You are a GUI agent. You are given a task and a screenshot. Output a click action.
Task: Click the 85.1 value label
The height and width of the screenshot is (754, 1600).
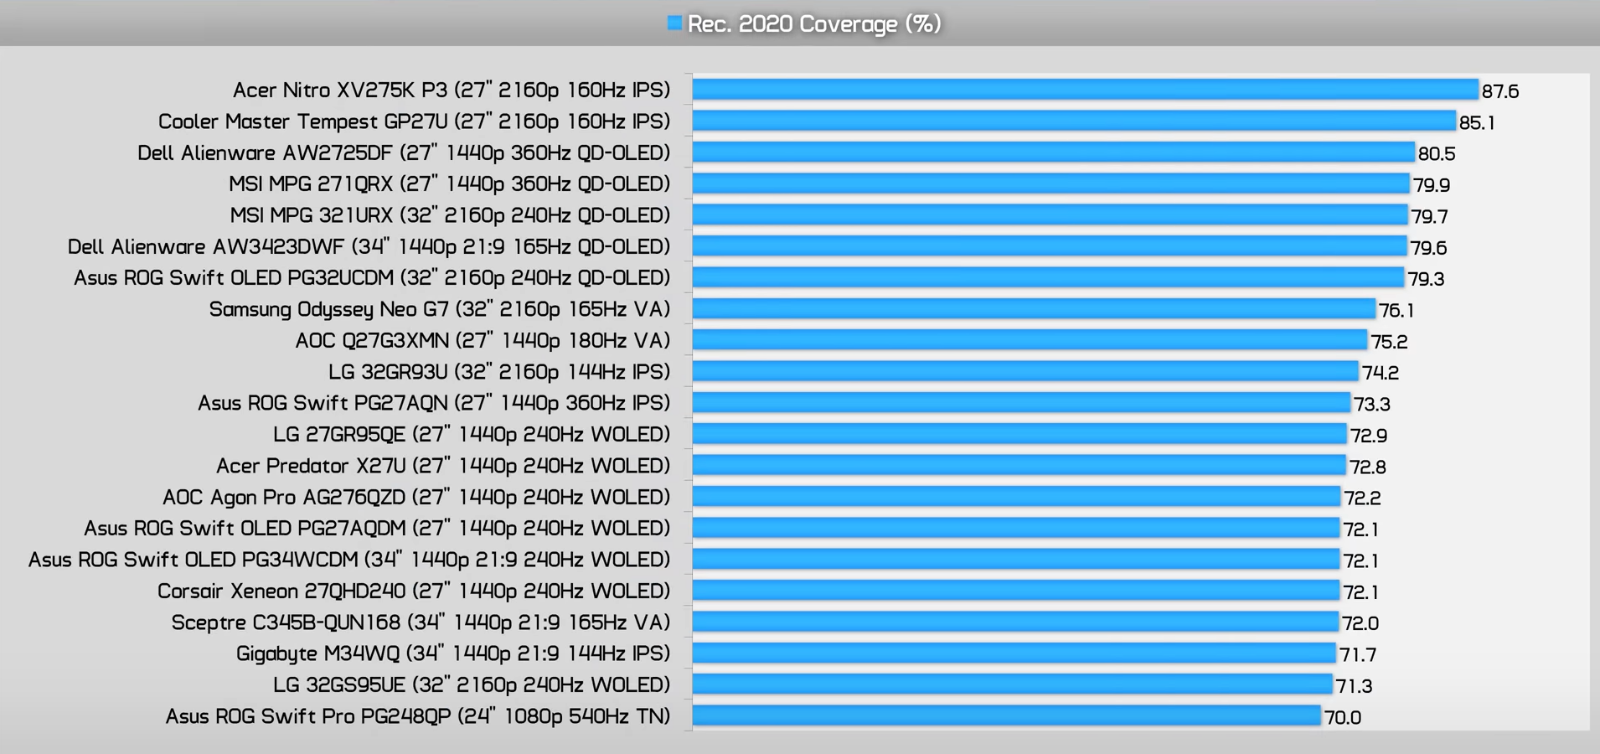point(1477,123)
